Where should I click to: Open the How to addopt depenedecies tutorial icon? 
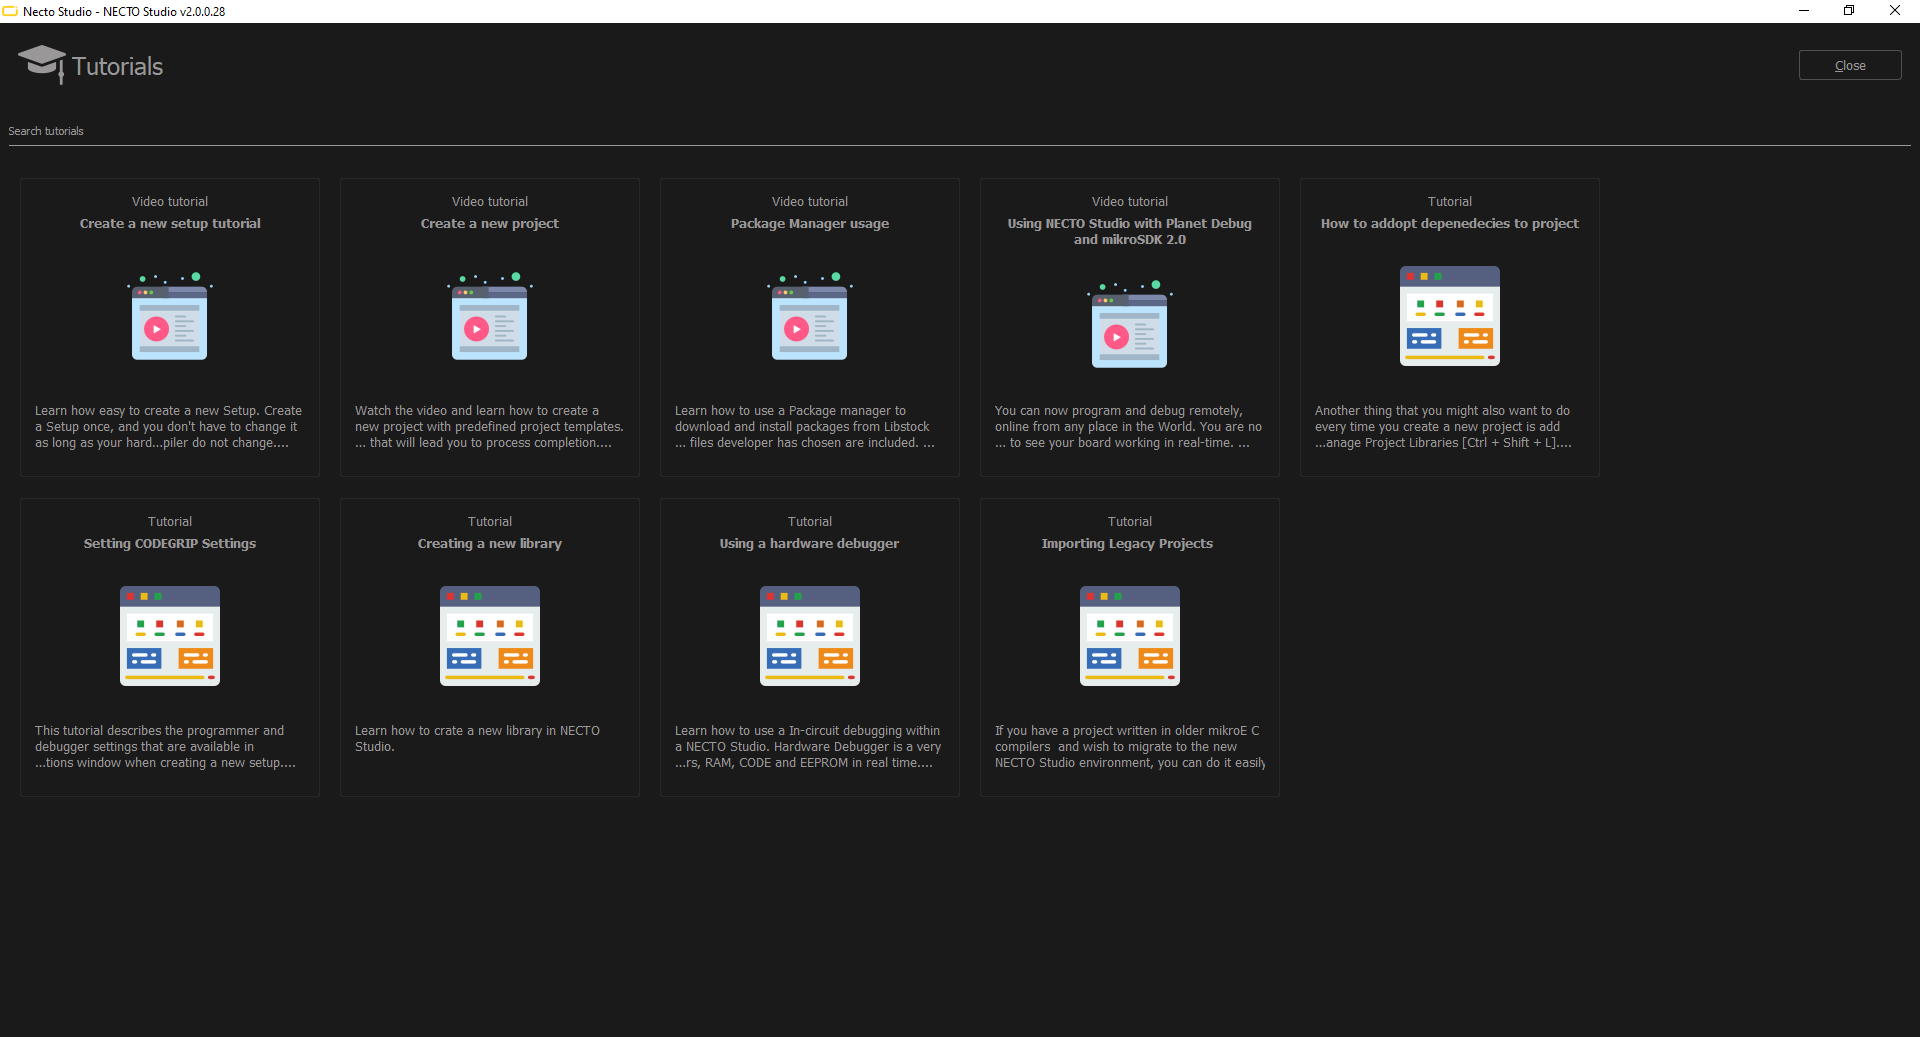click(x=1449, y=316)
